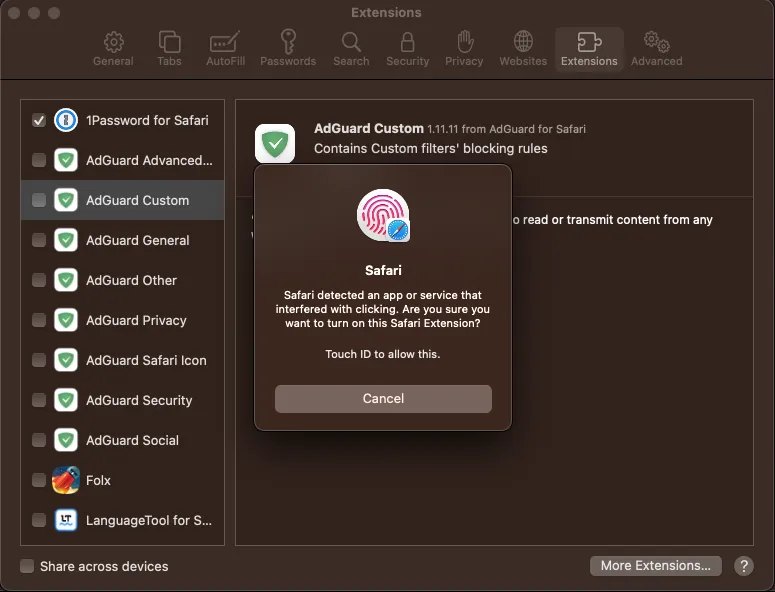This screenshot has width=775, height=592.
Task: Click the AdGuard Other shield icon
Action: (66, 280)
